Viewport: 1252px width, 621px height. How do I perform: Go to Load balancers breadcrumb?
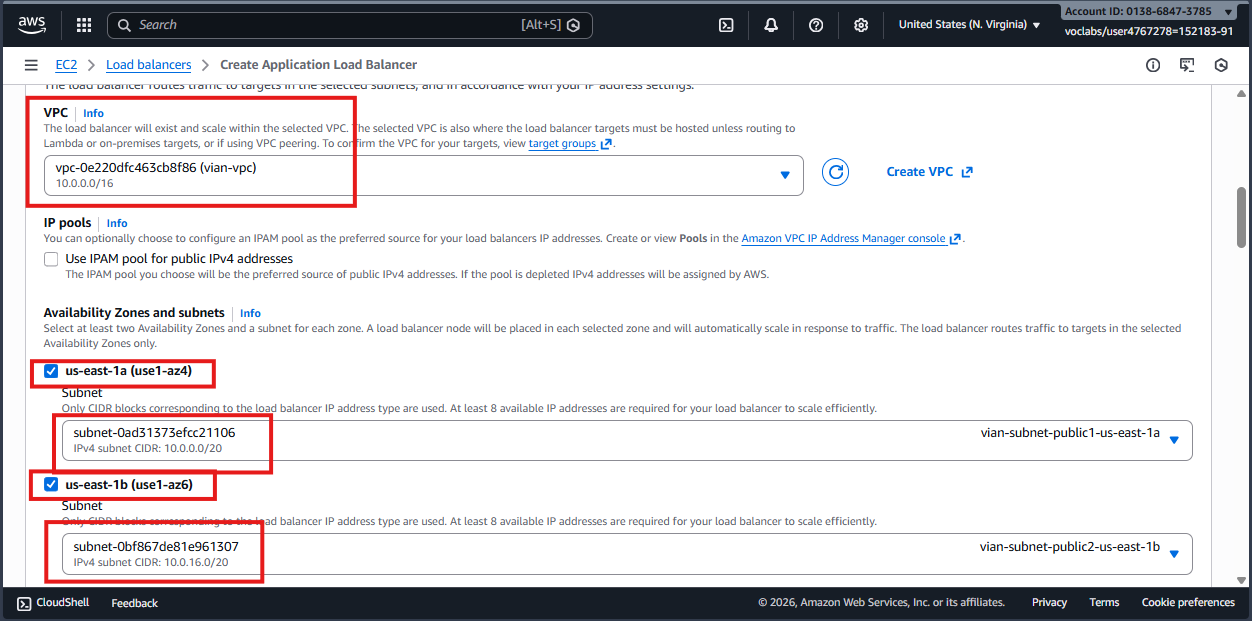pyautogui.click(x=148, y=65)
